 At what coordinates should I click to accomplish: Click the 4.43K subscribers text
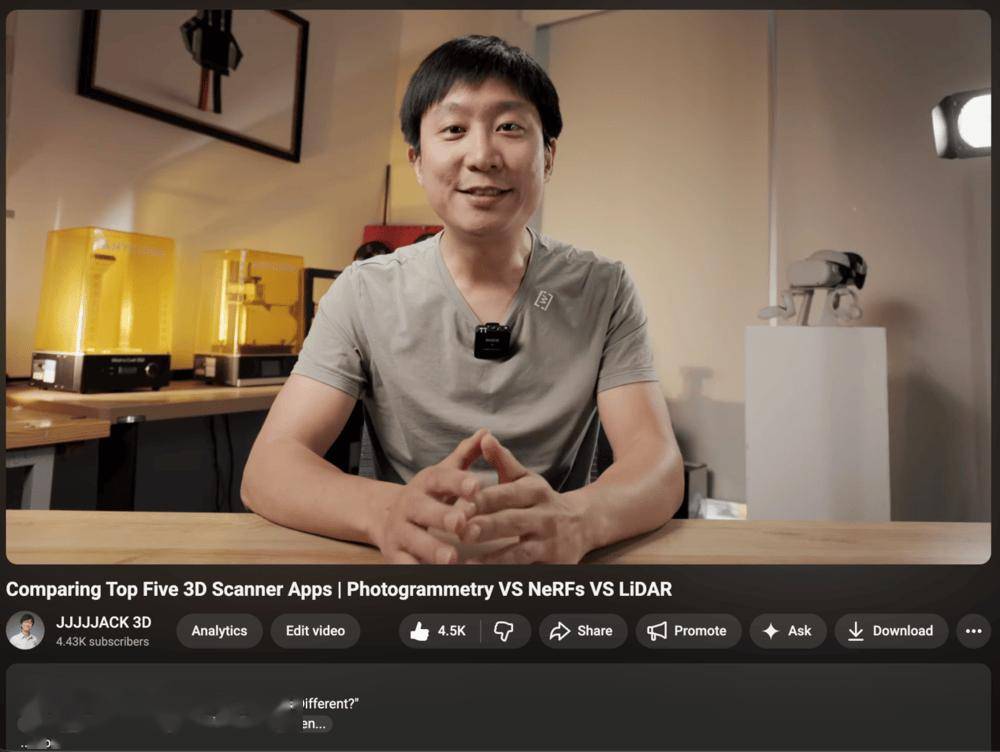102,642
